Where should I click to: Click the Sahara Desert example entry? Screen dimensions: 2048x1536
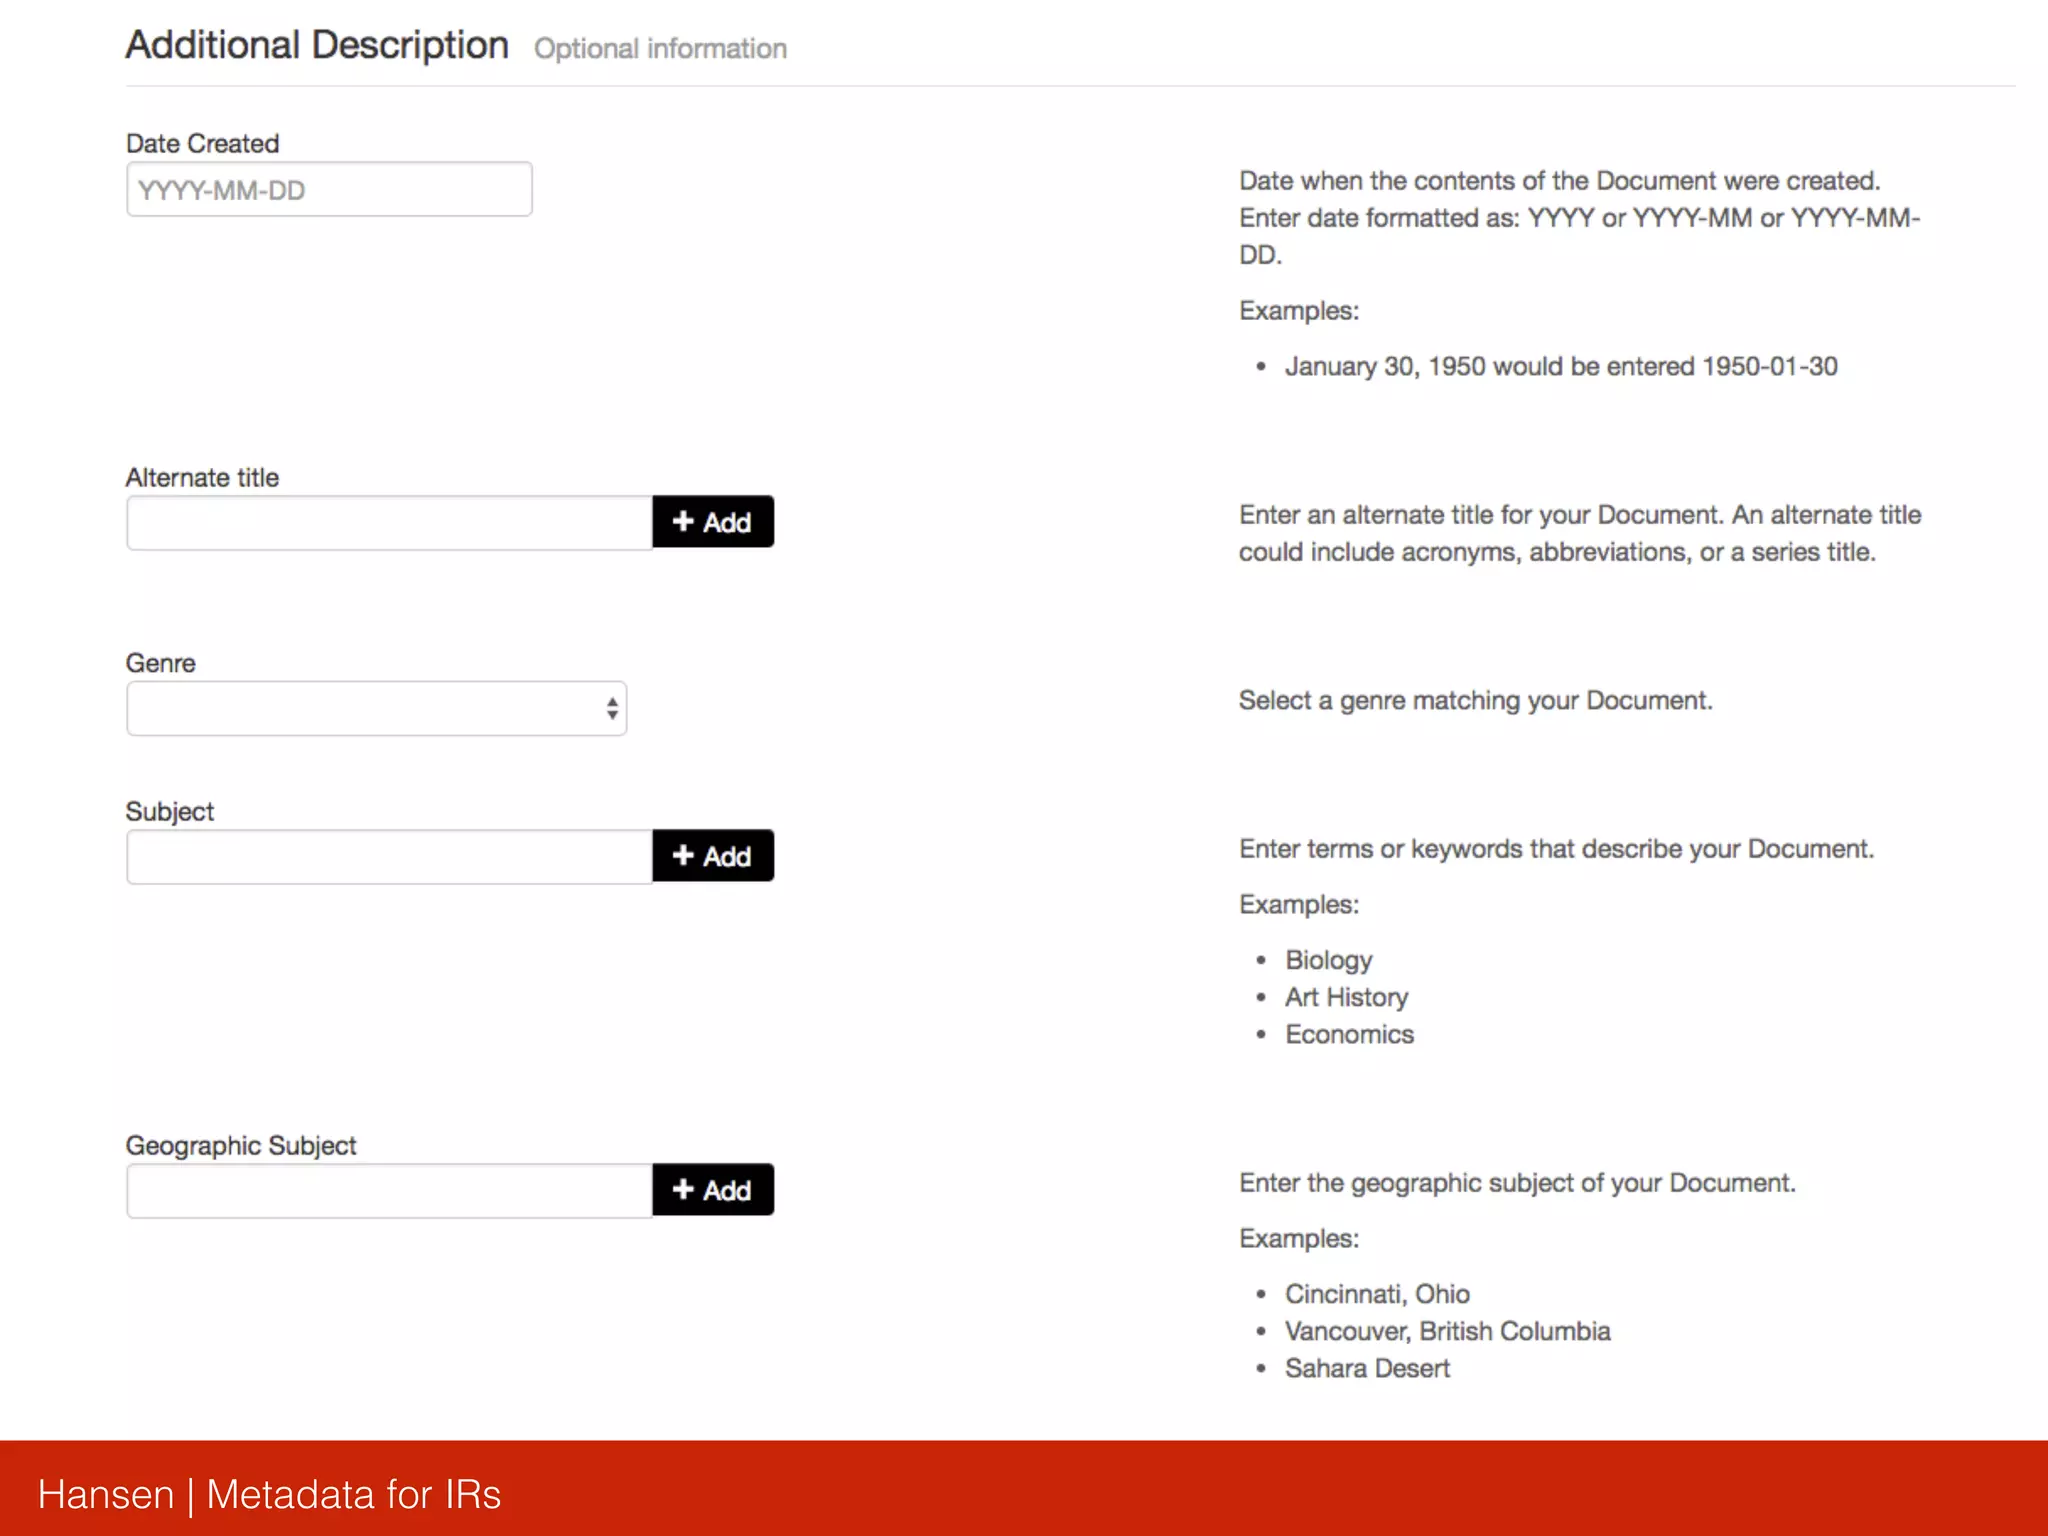[1367, 1368]
